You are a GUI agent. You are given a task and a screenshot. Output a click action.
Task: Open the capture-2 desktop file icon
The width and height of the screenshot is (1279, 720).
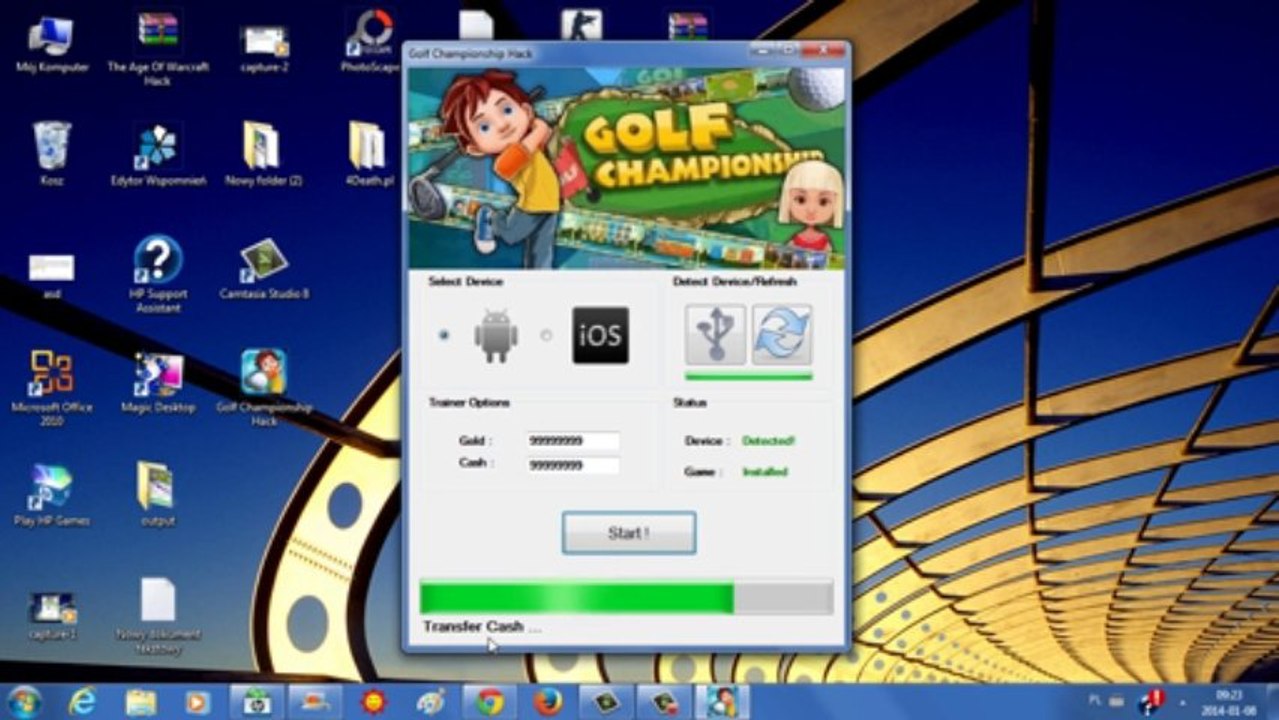click(265, 47)
